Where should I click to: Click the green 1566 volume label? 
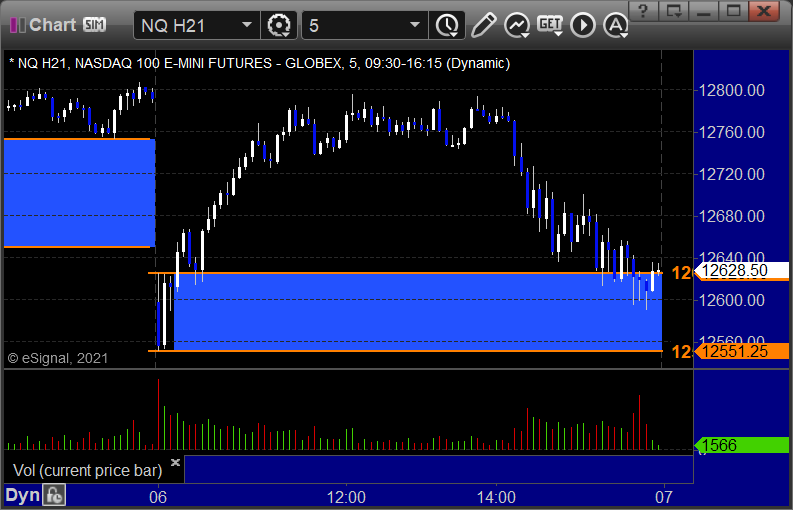[x=741, y=445]
